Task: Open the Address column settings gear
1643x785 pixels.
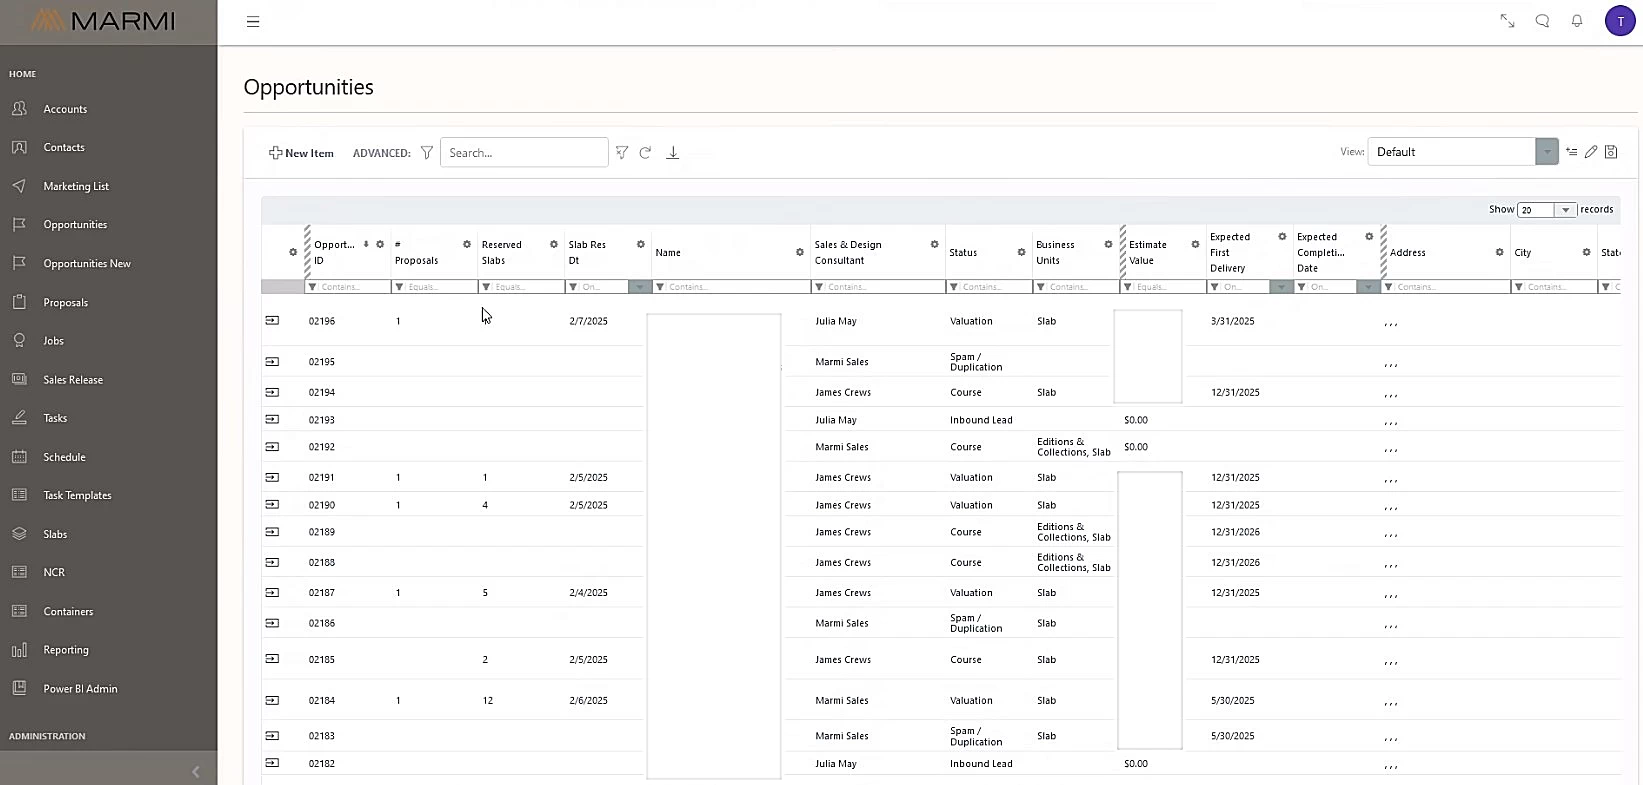Action: pyautogui.click(x=1500, y=252)
